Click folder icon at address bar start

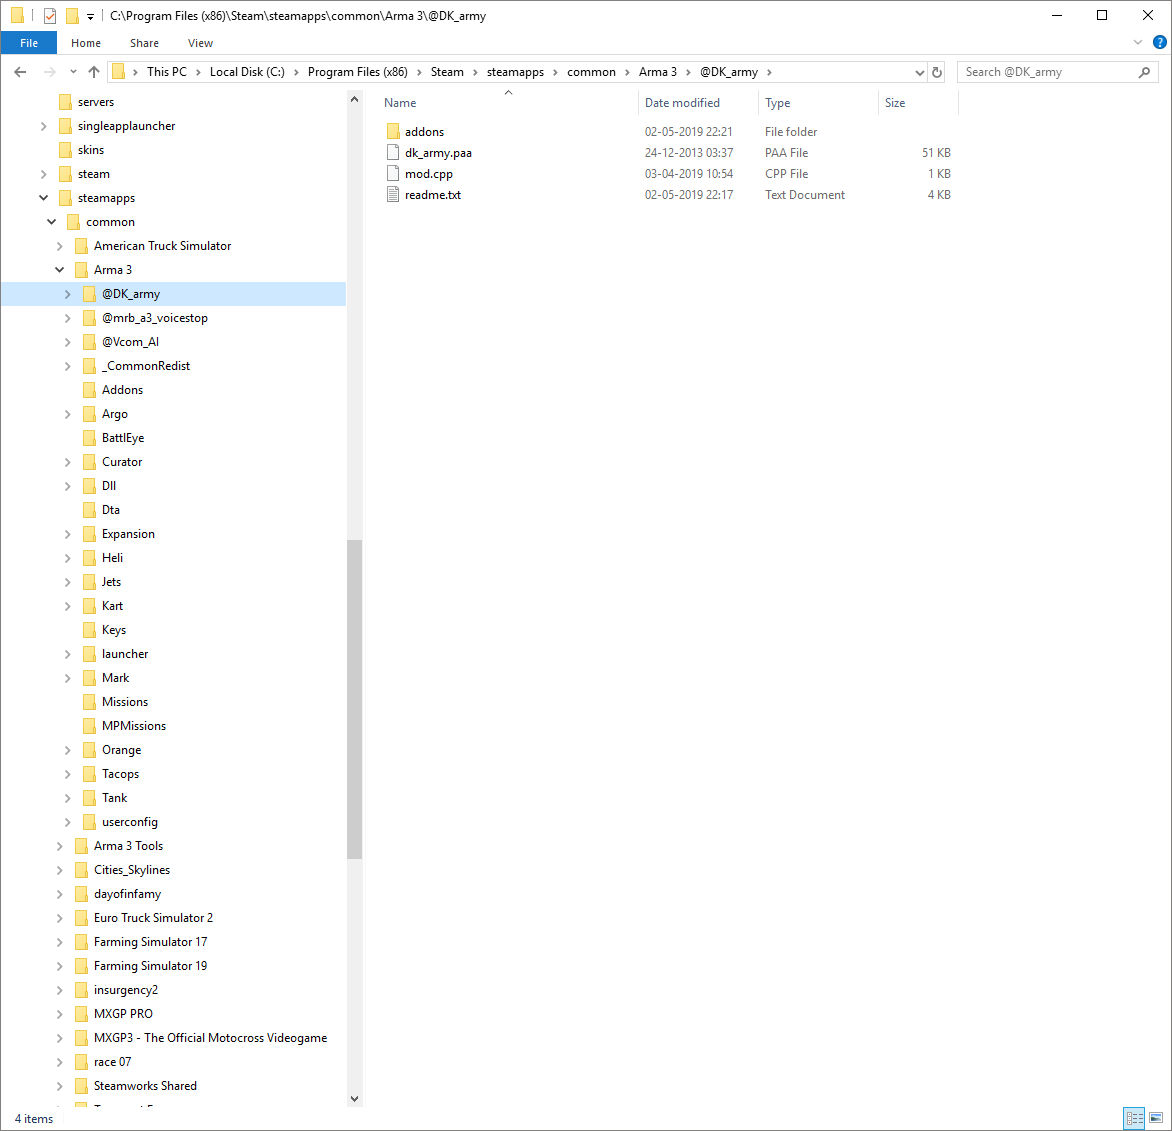pos(118,72)
